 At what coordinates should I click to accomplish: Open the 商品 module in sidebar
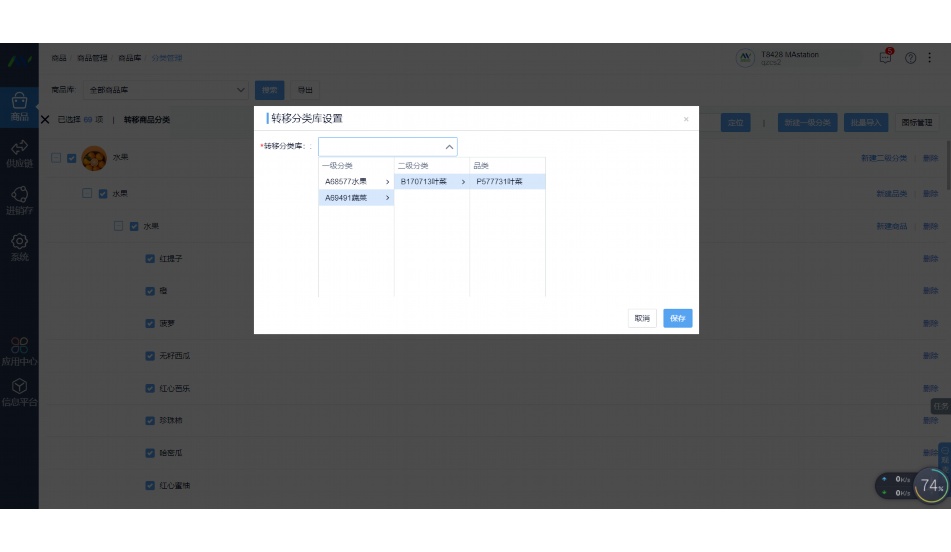coord(19,106)
